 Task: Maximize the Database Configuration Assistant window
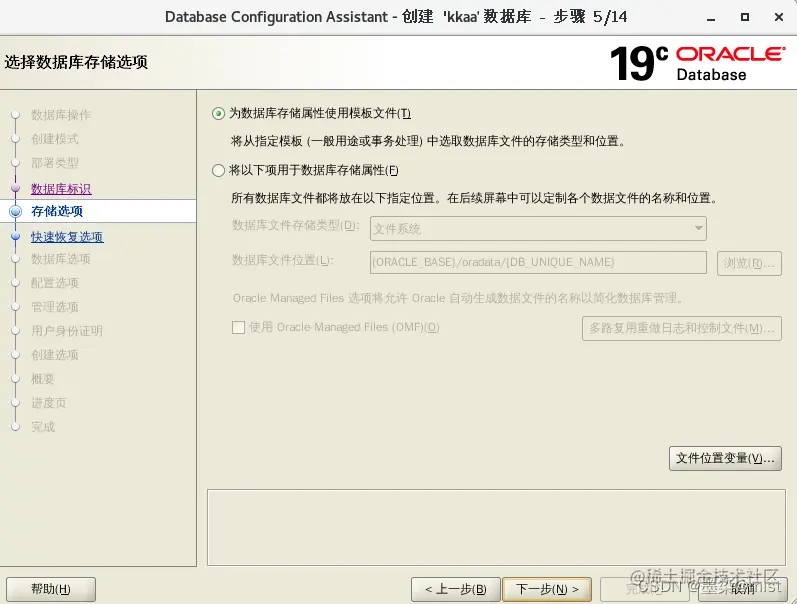tap(745, 17)
